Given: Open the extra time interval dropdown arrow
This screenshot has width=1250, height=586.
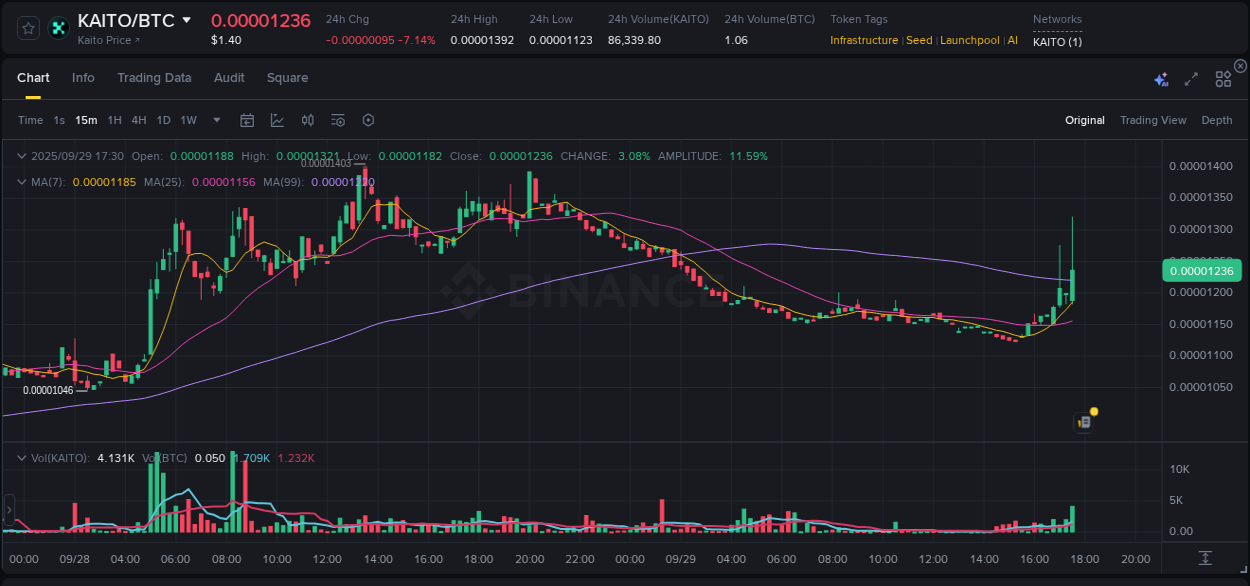Looking at the screenshot, I should tap(215, 120).
